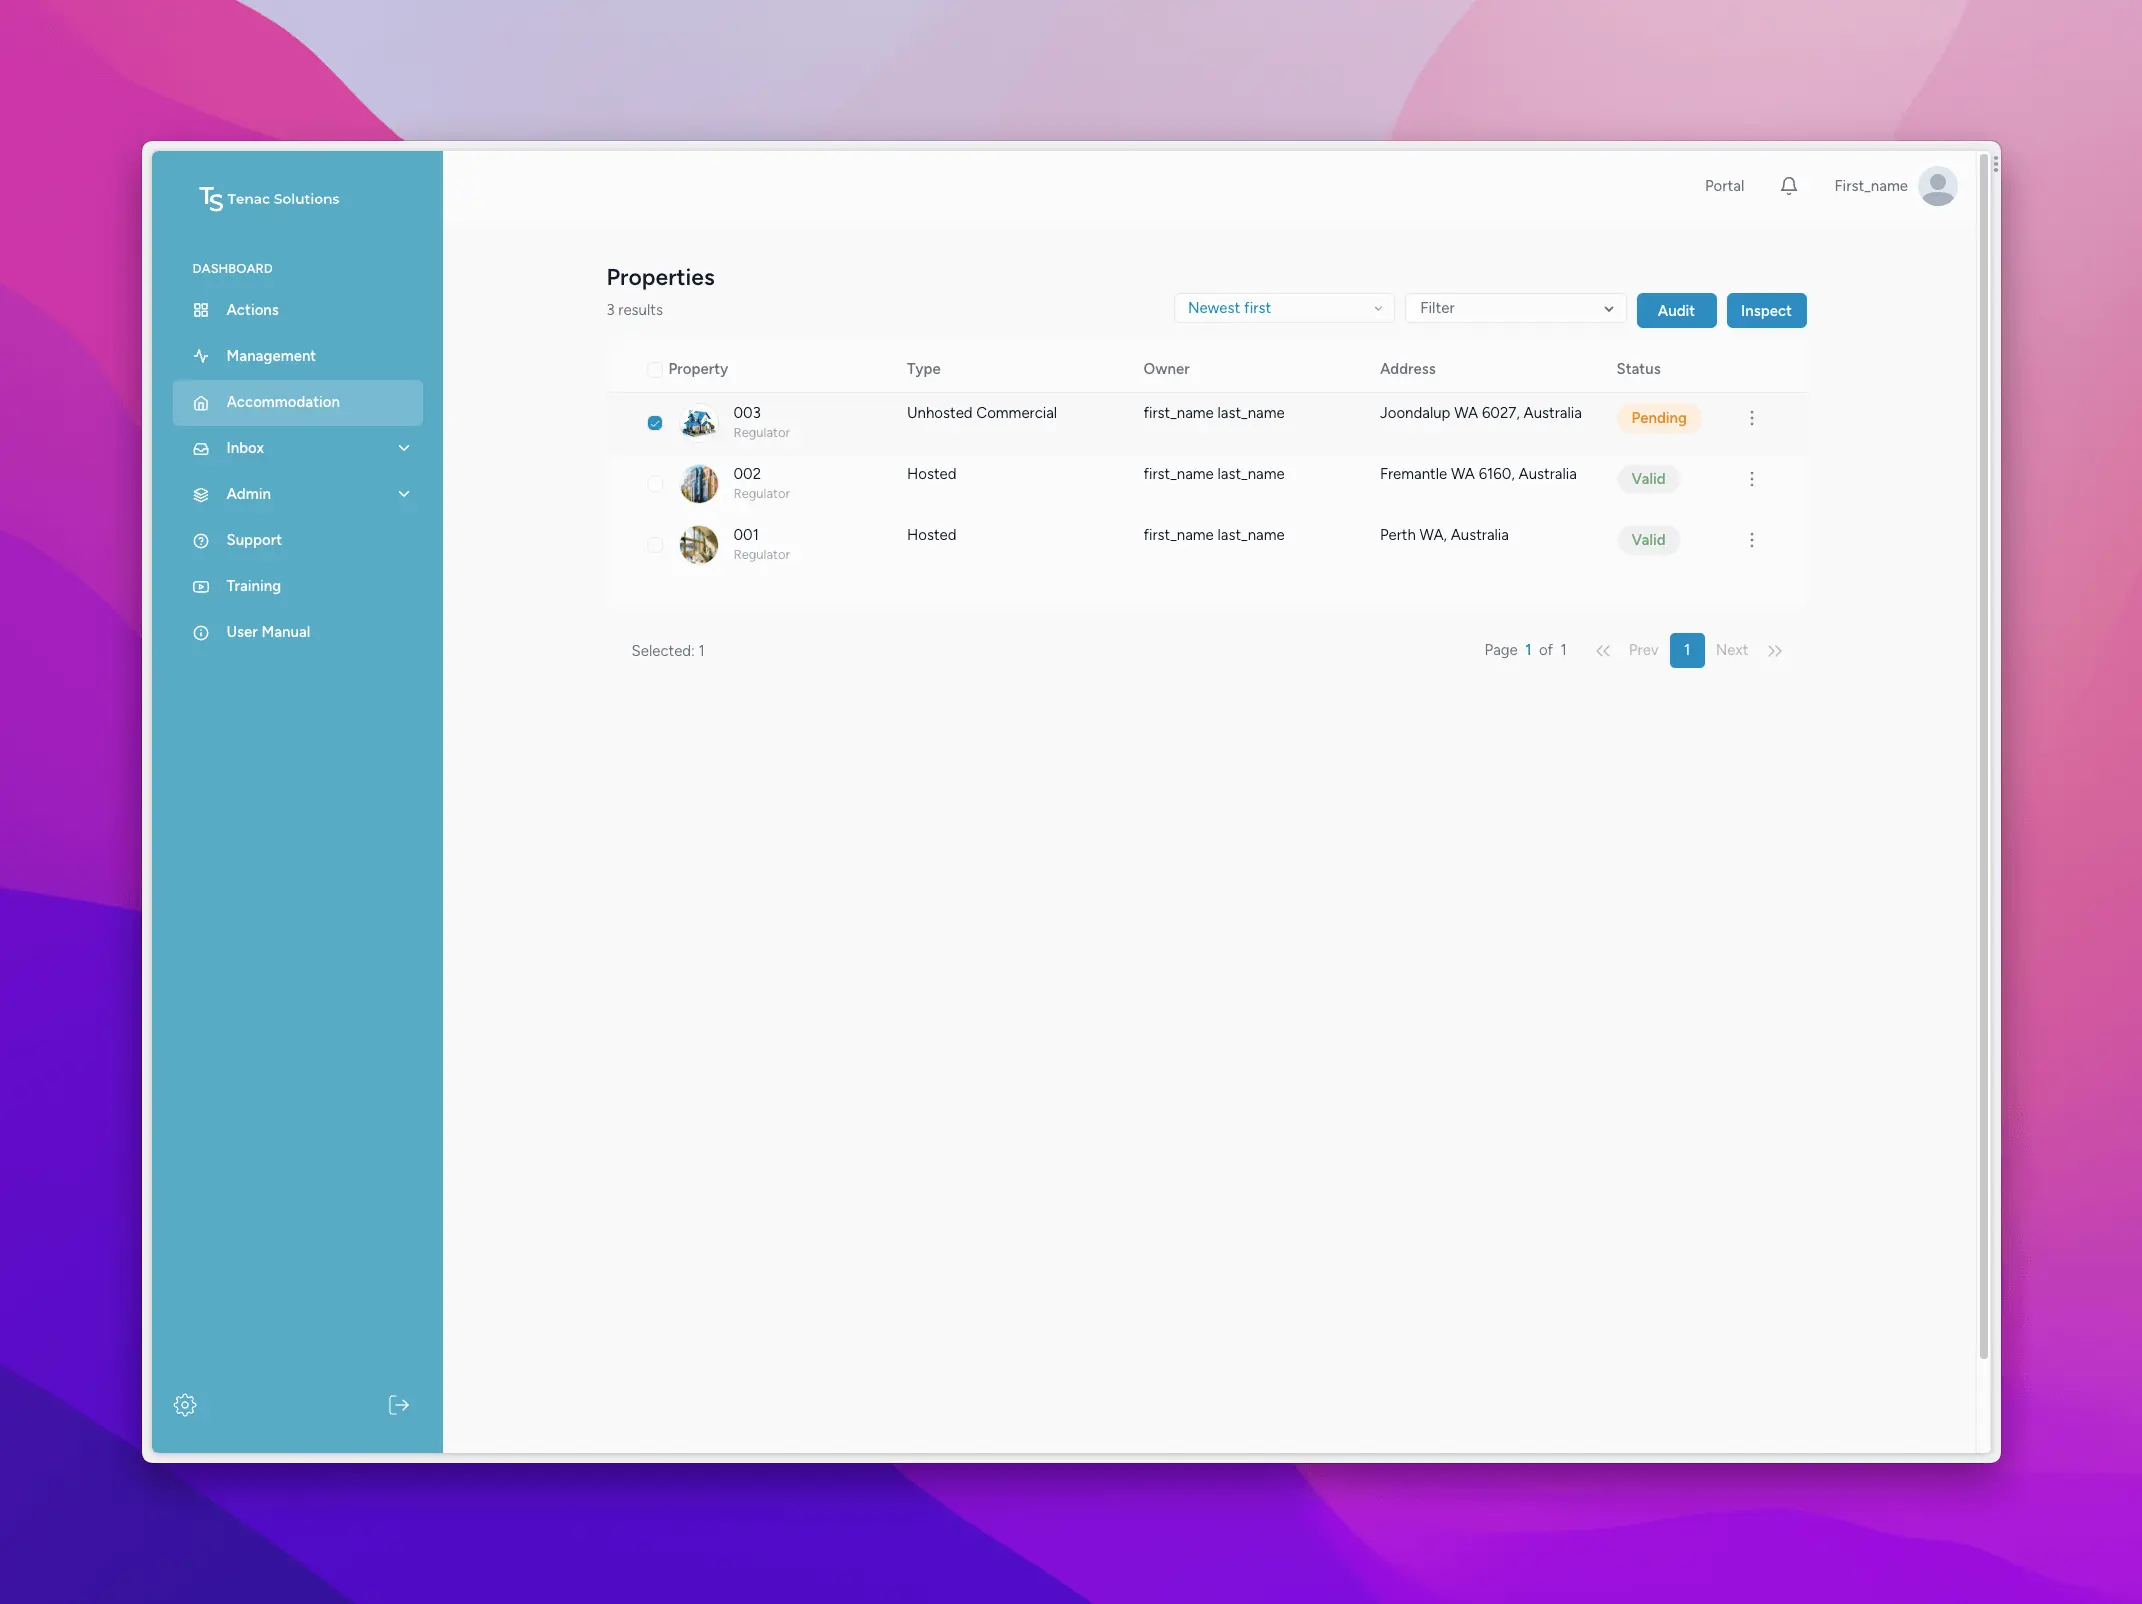
Task: Click the Inspect button
Action: [1765, 311]
